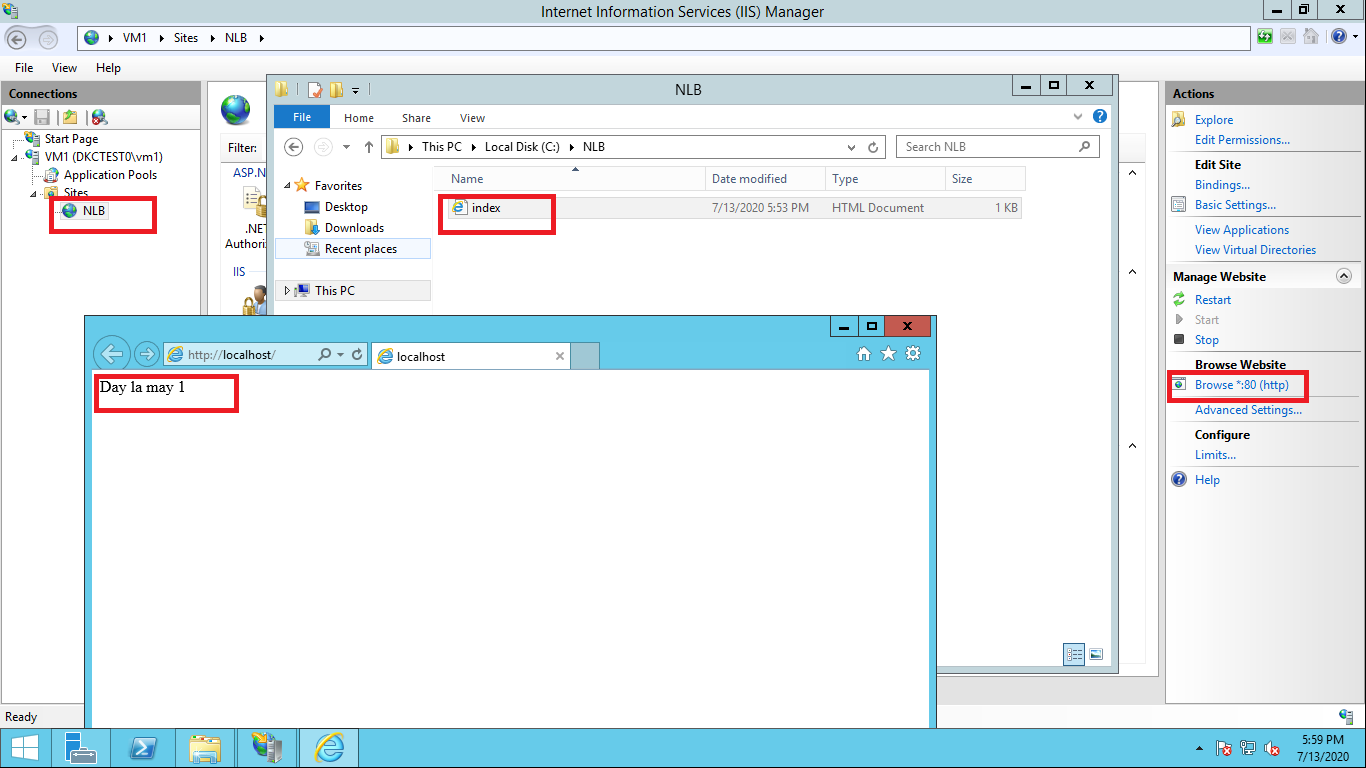1366x768 pixels.
Task: Click the View Applications link
Action: click(x=1241, y=230)
